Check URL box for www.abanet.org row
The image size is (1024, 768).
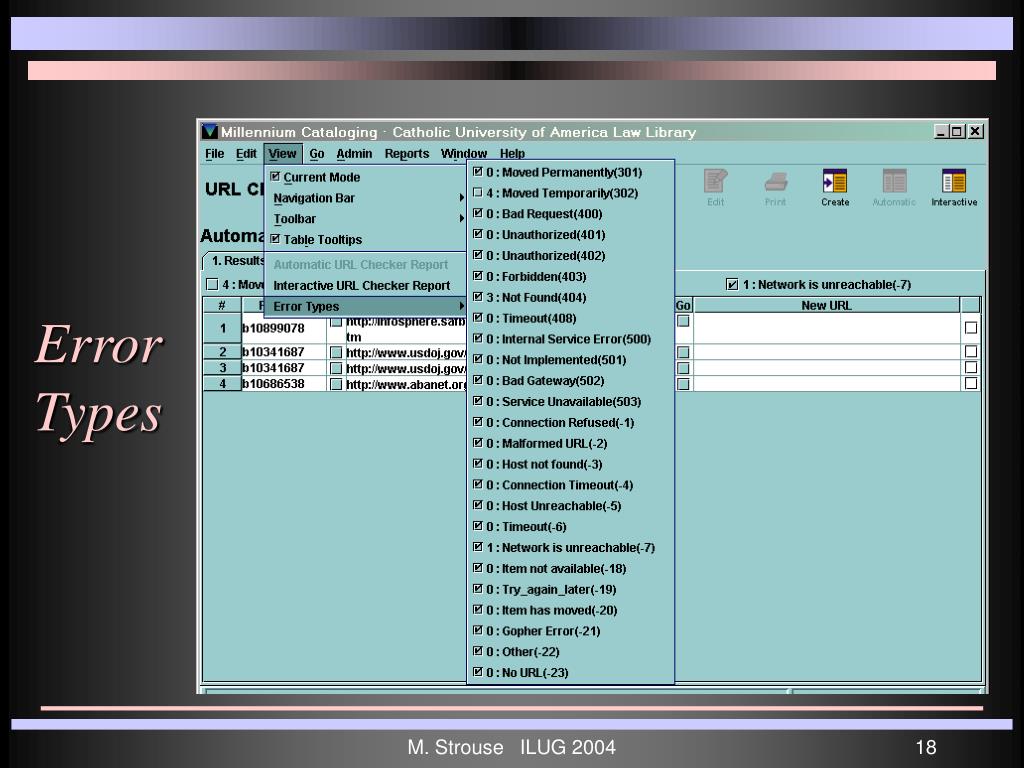coord(336,385)
